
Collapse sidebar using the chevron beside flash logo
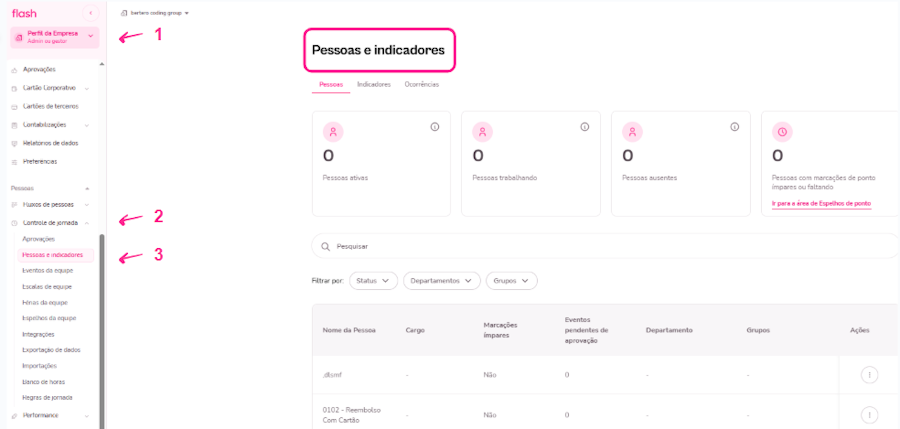91,13
